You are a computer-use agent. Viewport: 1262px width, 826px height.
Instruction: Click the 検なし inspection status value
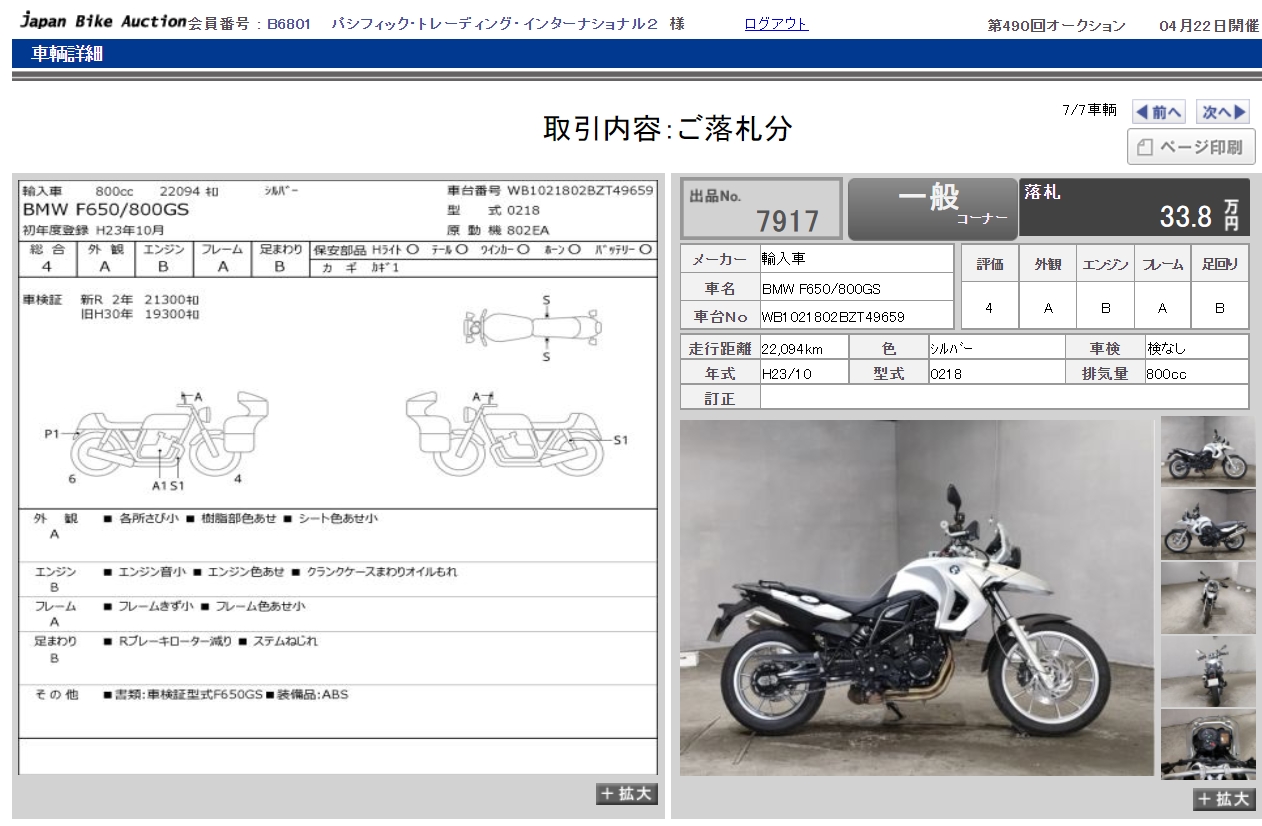point(1166,348)
